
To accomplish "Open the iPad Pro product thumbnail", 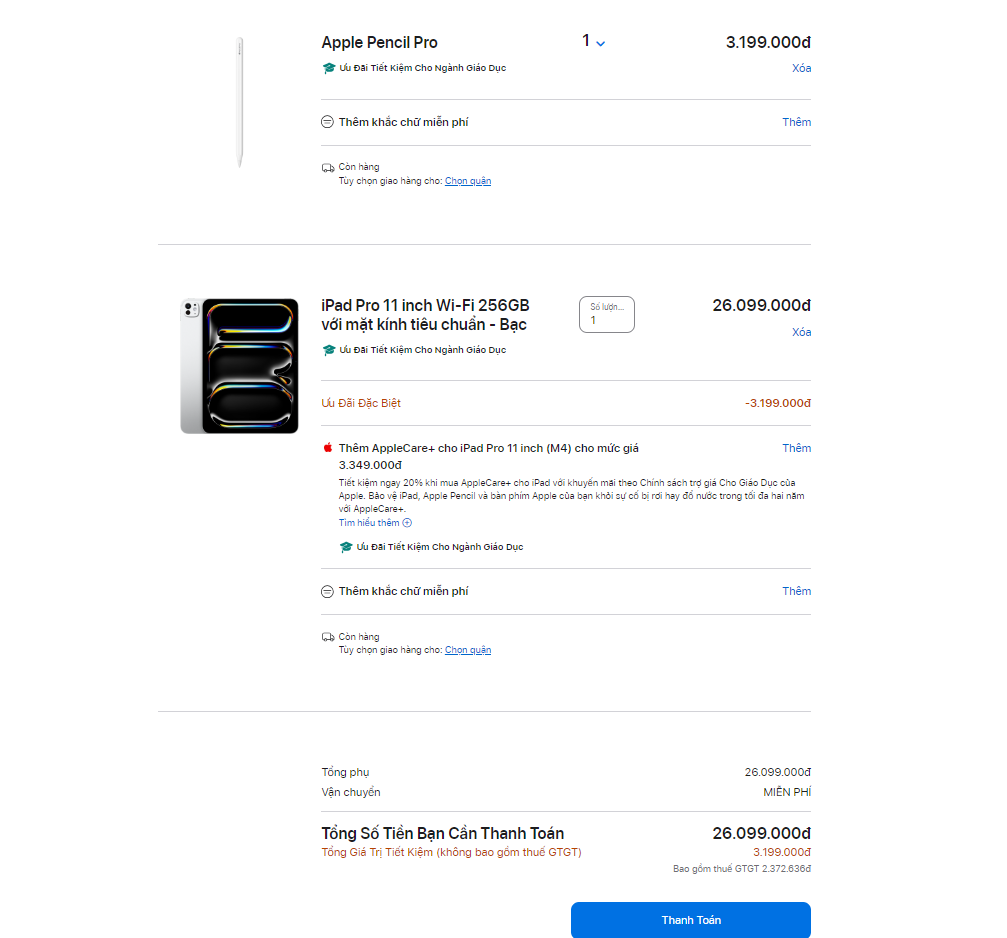I will pyautogui.click(x=240, y=366).
